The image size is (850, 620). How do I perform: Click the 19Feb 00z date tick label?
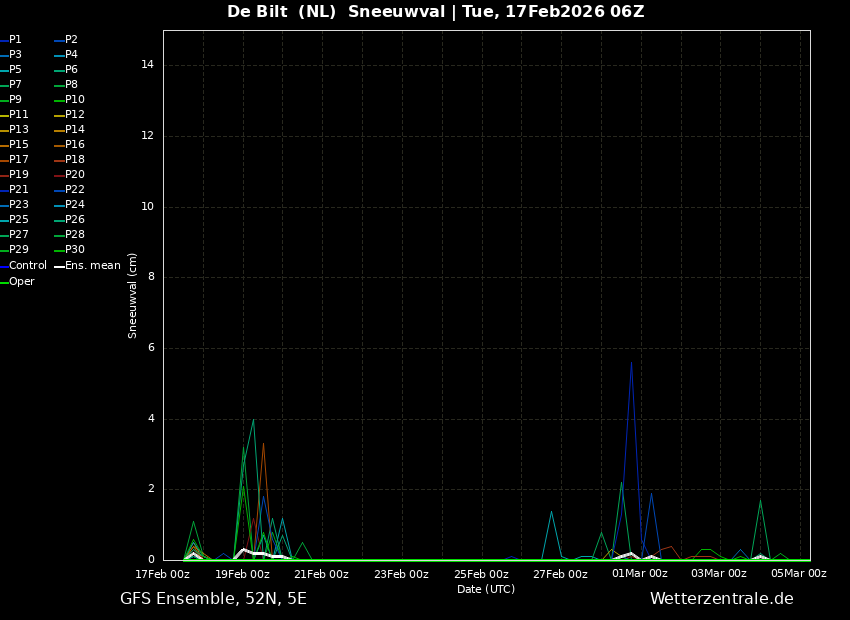(x=242, y=574)
